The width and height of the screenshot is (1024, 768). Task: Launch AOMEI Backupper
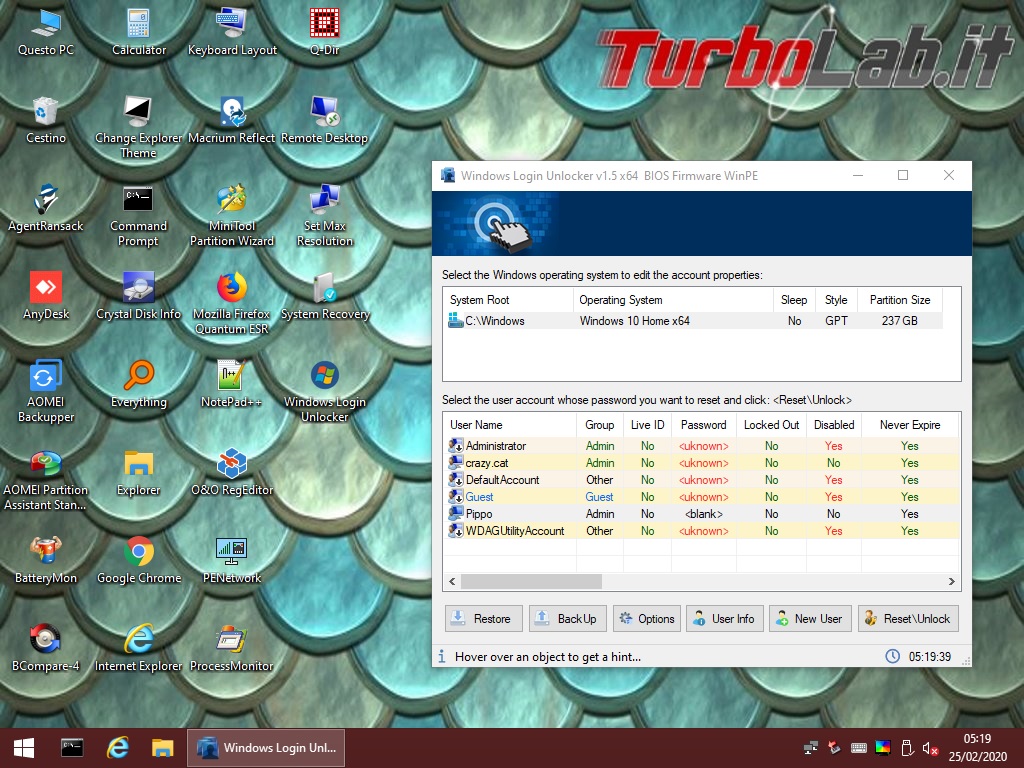click(x=46, y=392)
